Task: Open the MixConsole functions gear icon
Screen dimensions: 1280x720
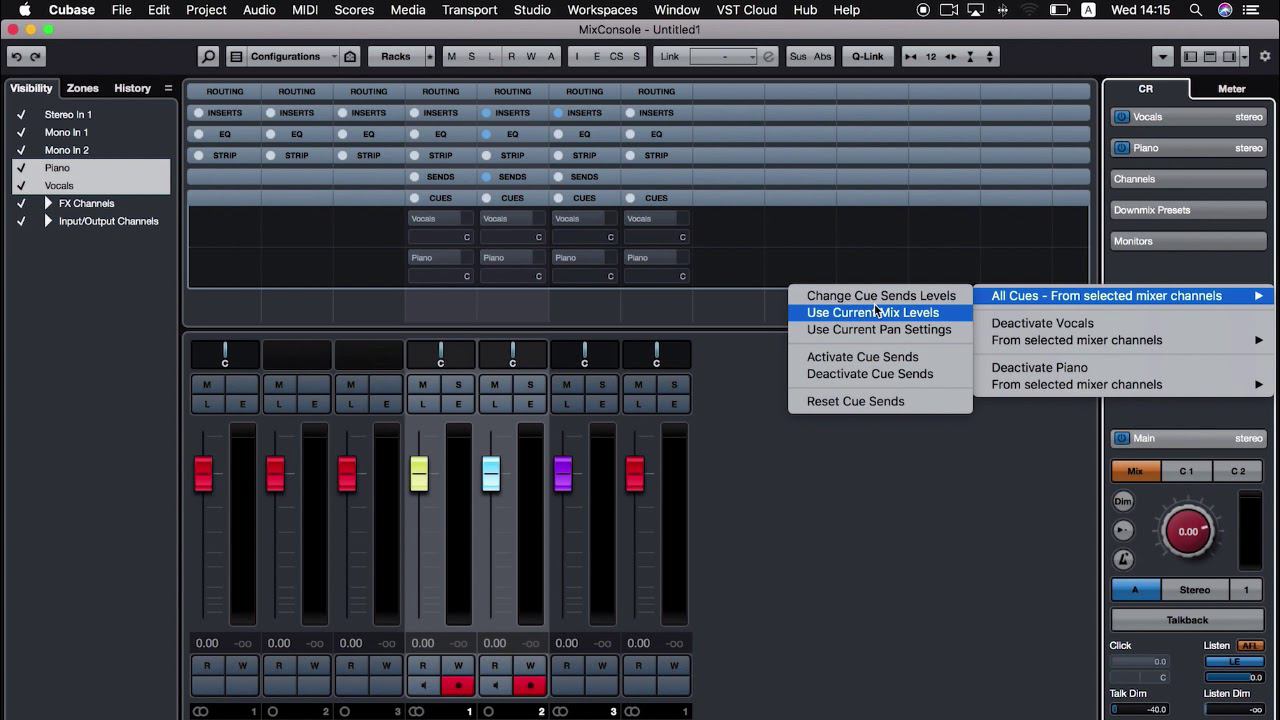Action: coord(1264,56)
